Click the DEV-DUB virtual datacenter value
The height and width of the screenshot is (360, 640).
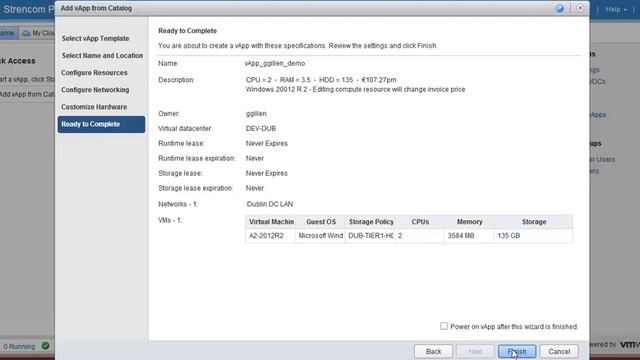(x=261, y=128)
